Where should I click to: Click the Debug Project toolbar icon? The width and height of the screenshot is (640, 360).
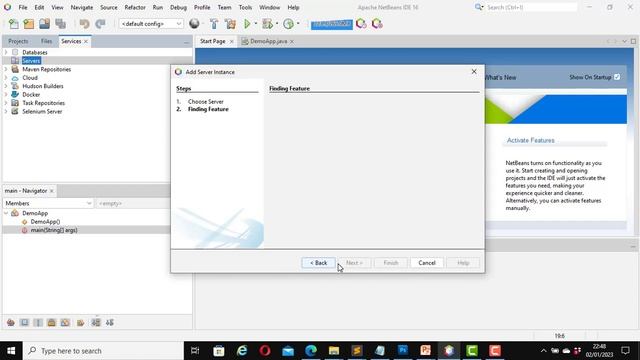click(267, 24)
